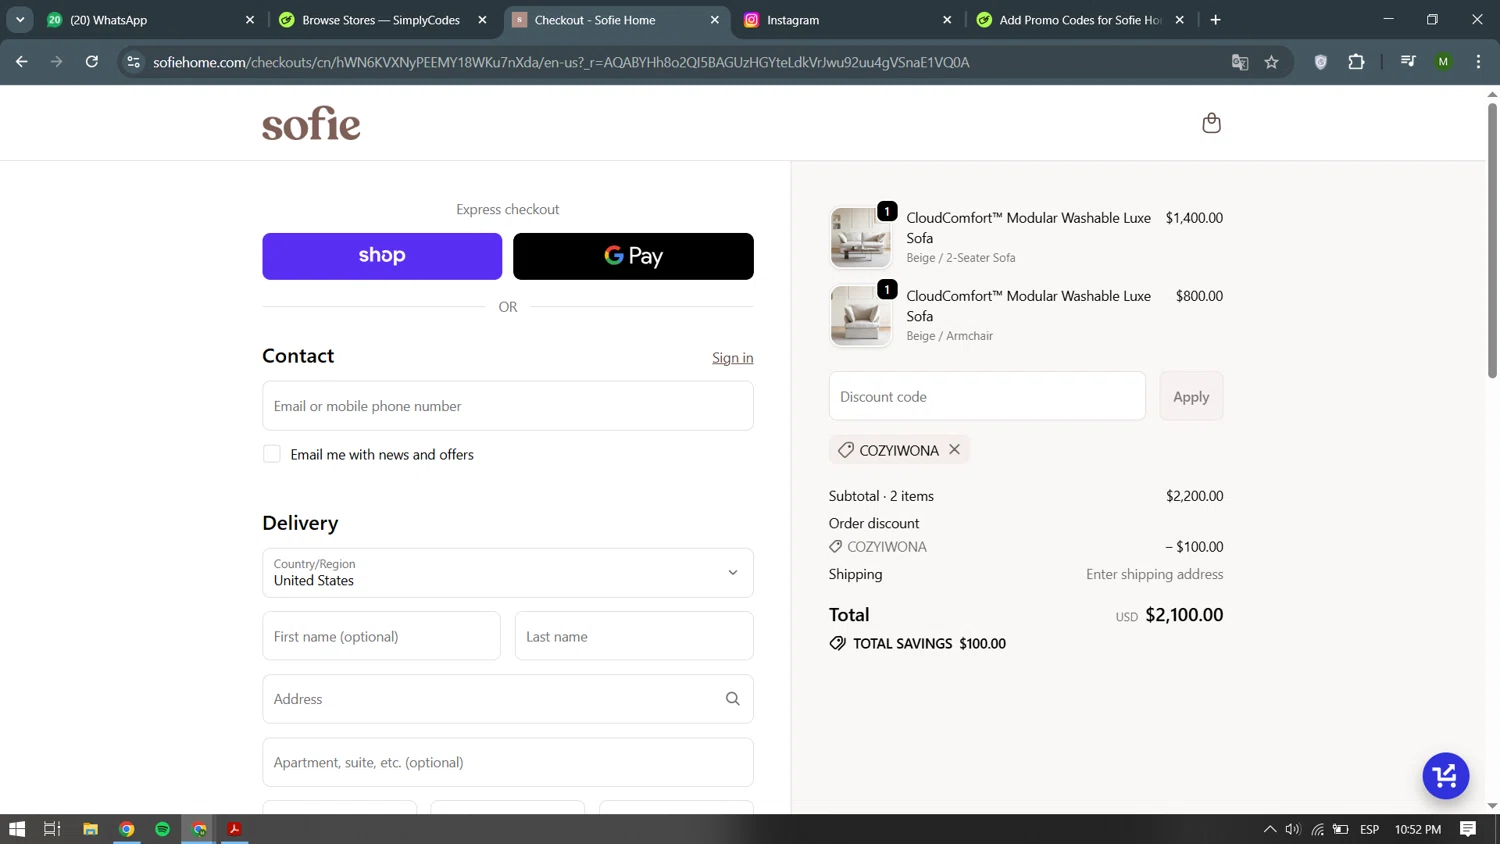Focus the Apartment, suite field
Screen dimensions: 1500x844
point(508,762)
